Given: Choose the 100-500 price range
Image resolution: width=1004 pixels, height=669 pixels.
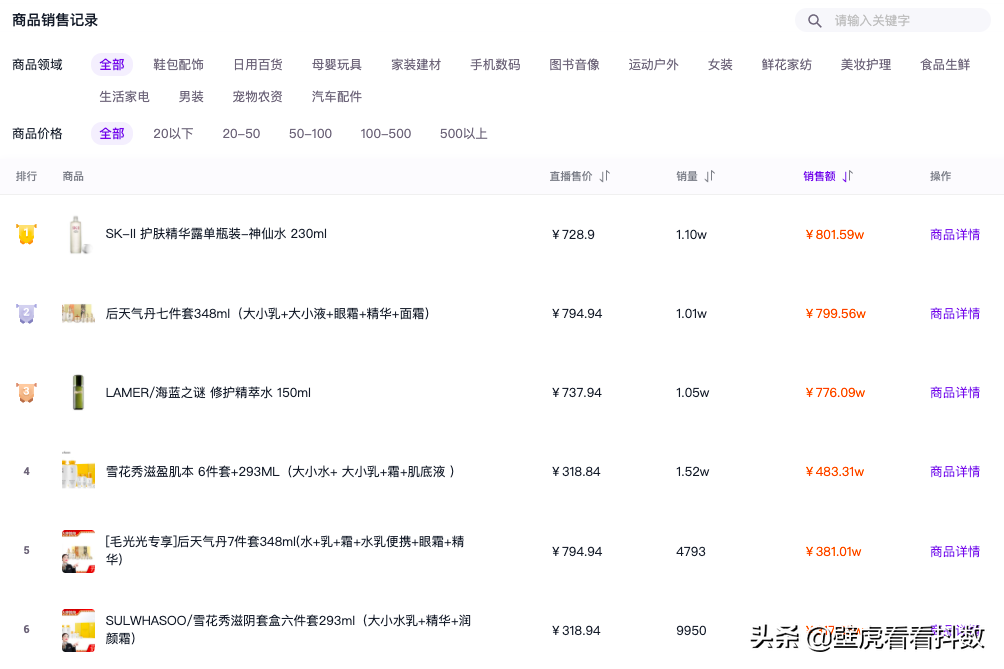Looking at the screenshot, I should coord(385,133).
